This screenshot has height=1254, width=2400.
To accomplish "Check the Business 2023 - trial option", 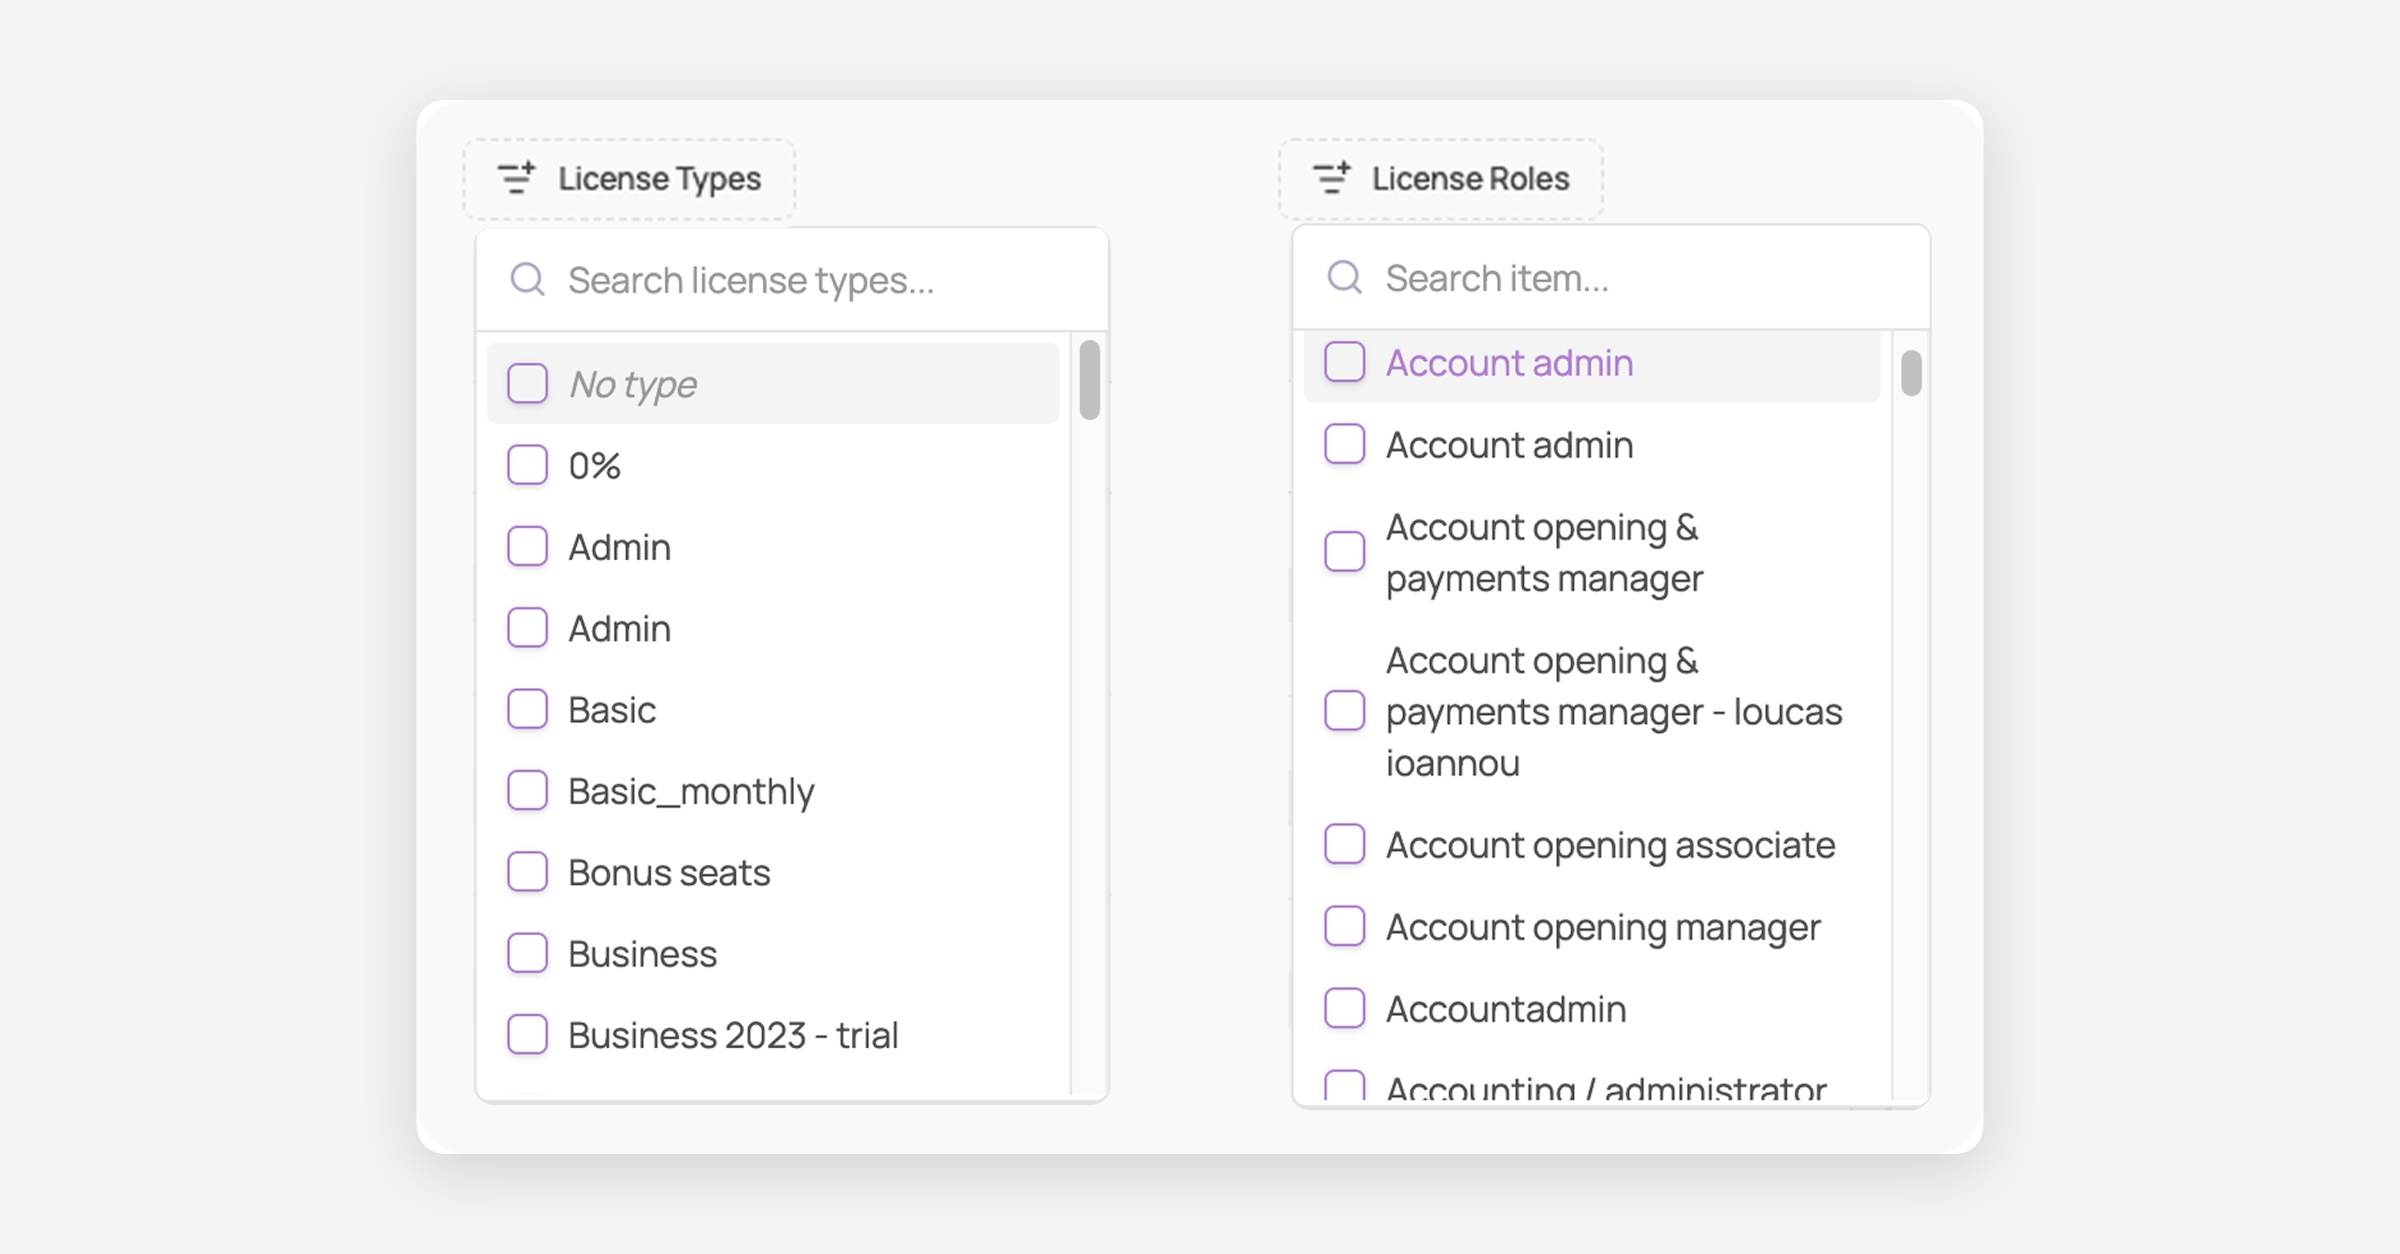I will point(527,1035).
